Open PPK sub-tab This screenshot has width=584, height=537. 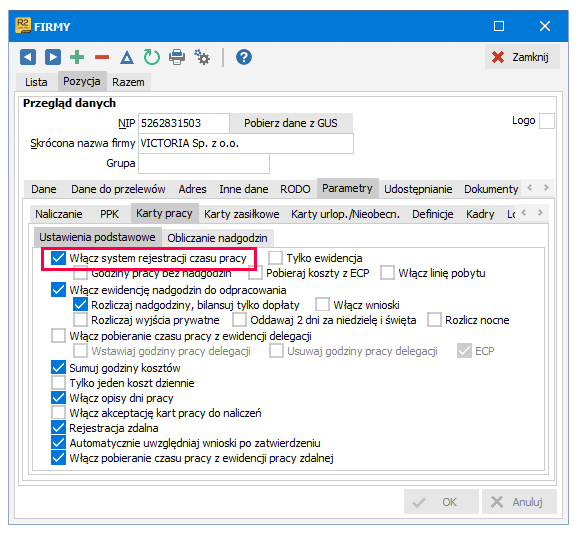pos(109,214)
